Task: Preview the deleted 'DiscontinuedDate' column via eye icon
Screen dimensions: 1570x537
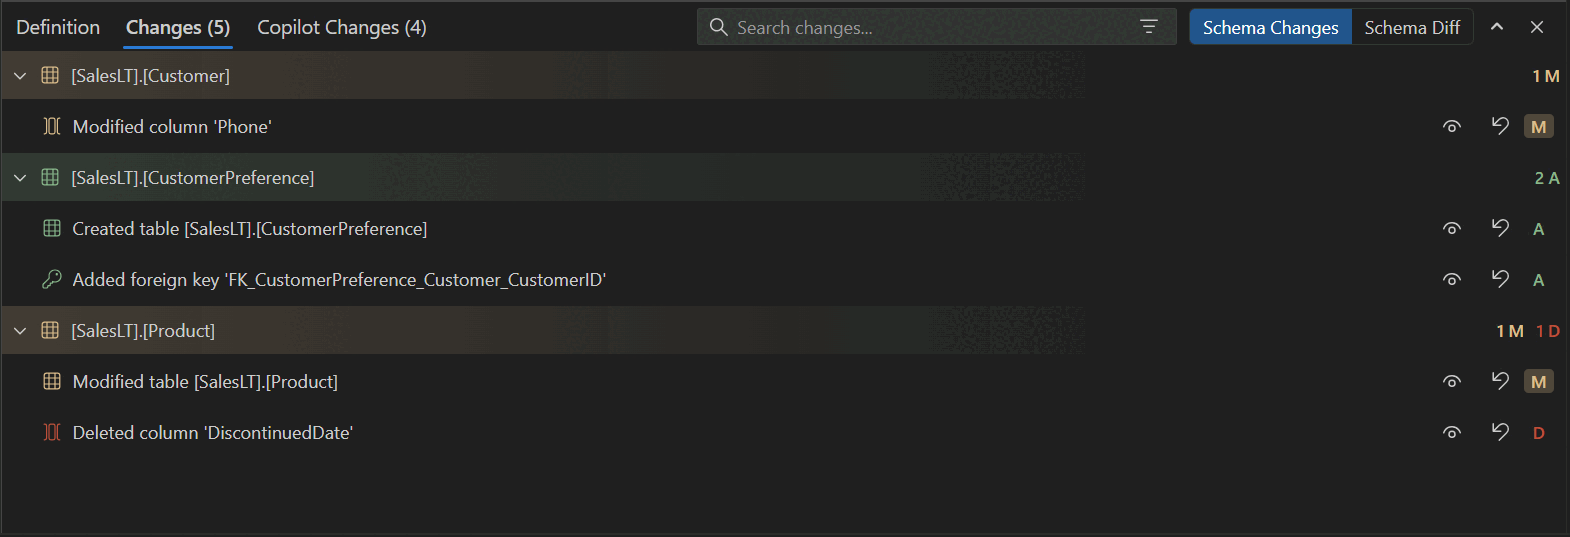Action: point(1452,433)
